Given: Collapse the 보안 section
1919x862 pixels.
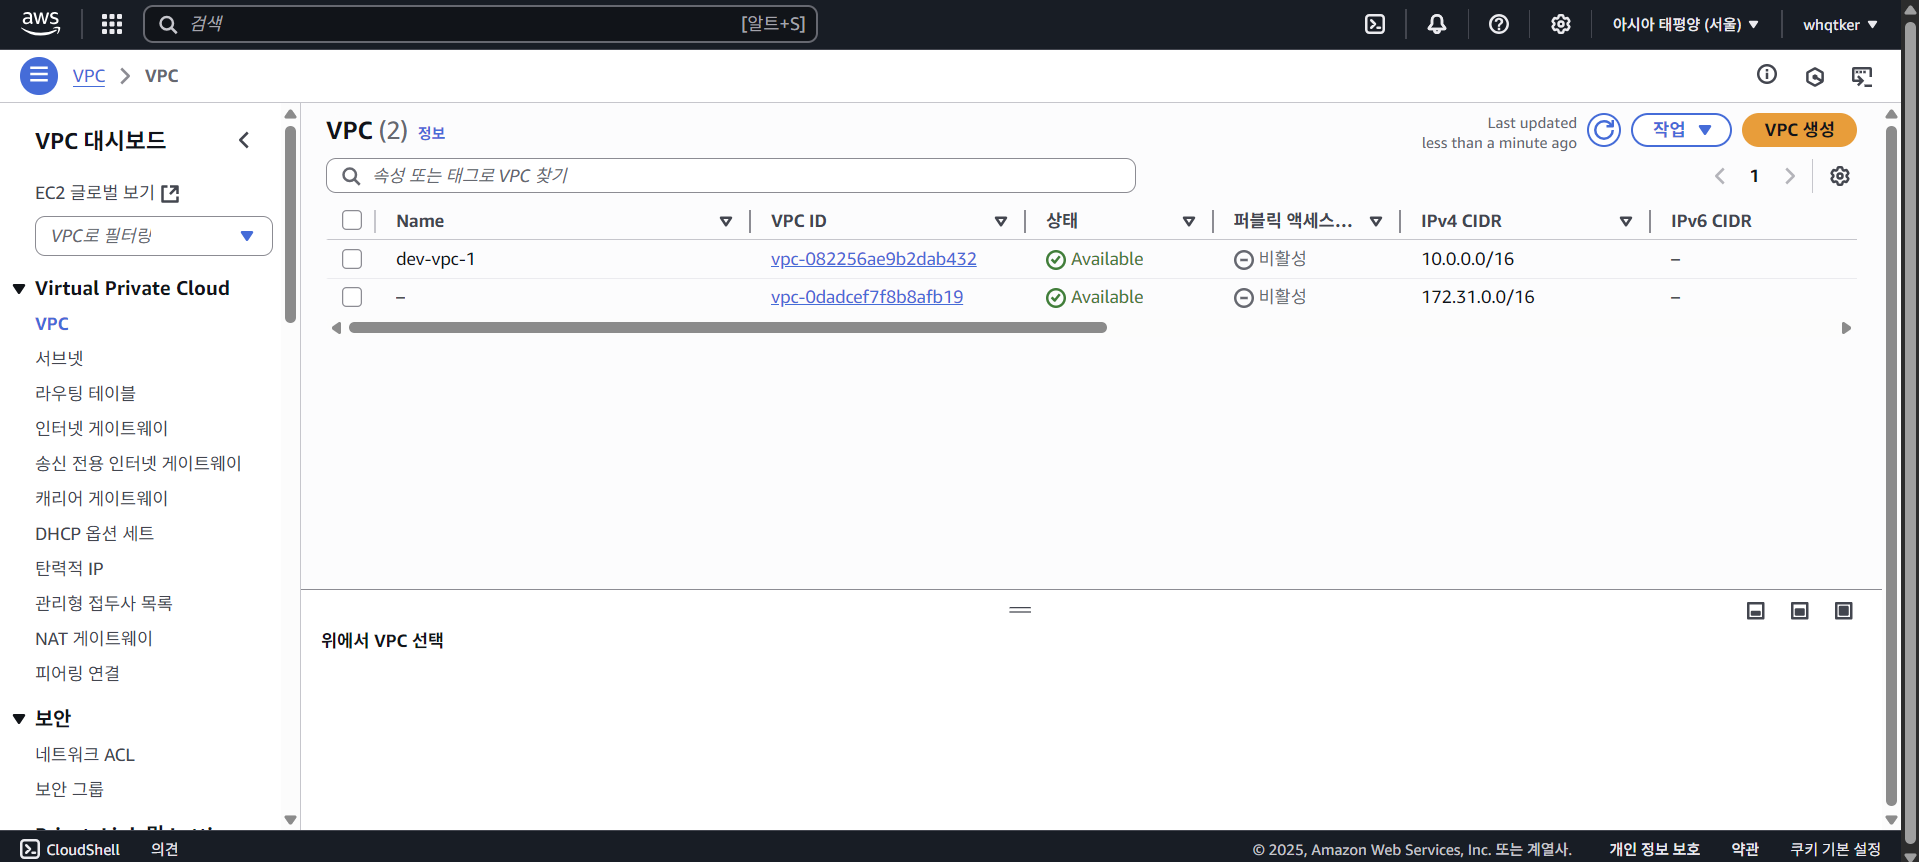Looking at the screenshot, I should click(19, 719).
